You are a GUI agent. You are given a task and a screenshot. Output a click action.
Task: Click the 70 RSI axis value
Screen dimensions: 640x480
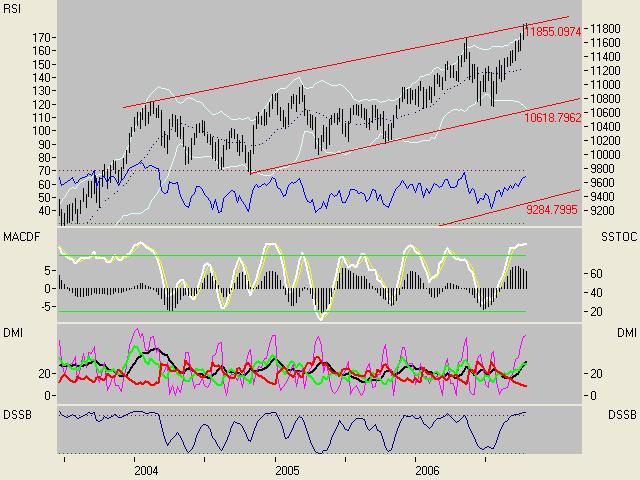tap(44, 171)
